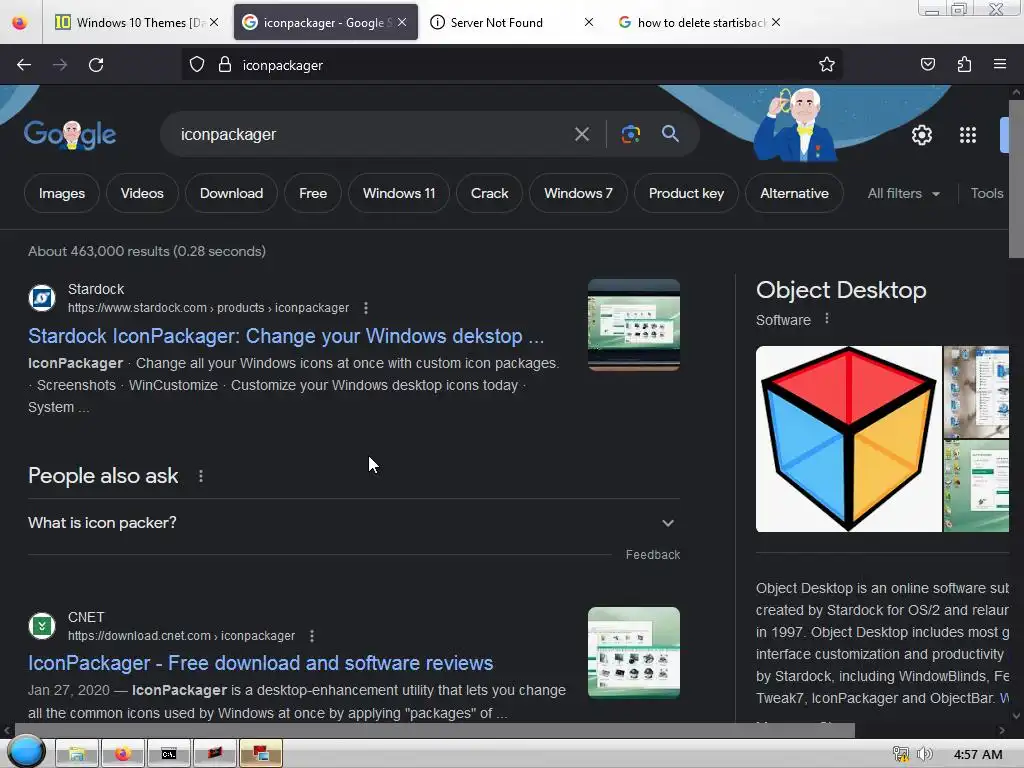
Task: Click the 4:57 AM taskbar clock
Action: tap(978, 754)
